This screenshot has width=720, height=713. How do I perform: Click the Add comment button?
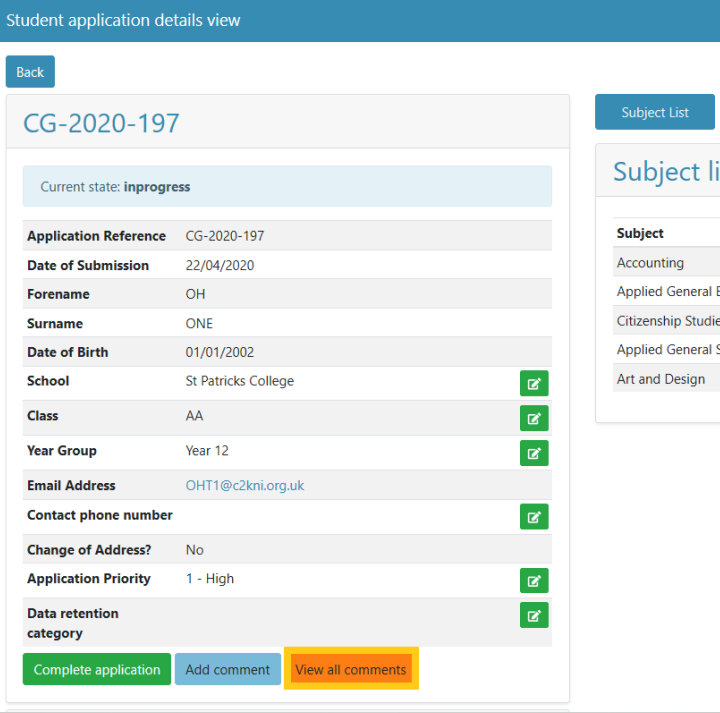(227, 670)
